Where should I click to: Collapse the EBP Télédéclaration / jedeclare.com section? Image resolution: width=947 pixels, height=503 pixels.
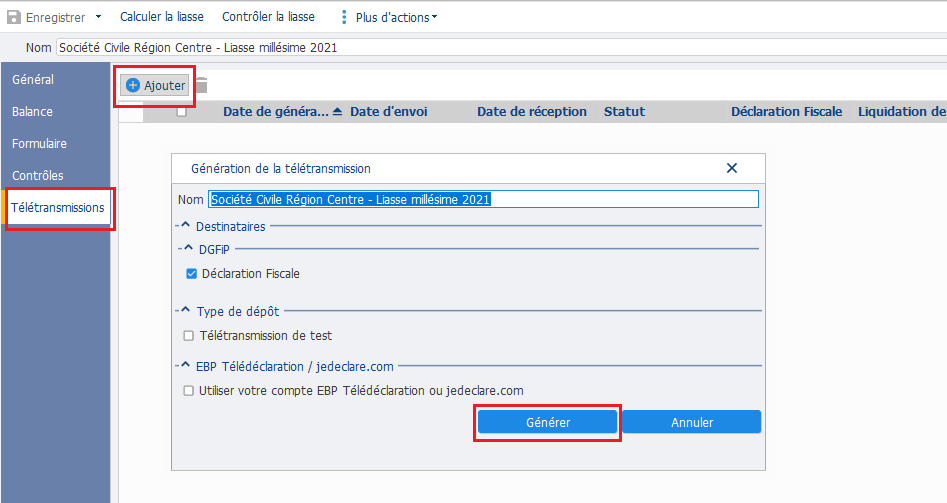185,365
